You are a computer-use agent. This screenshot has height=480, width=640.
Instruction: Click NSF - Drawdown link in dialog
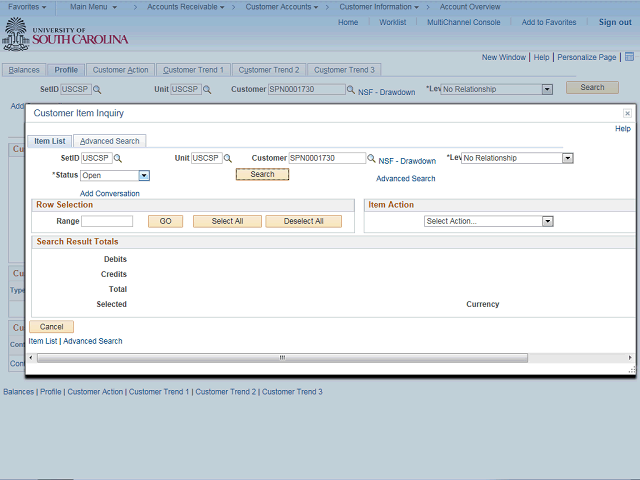[407, 161]
